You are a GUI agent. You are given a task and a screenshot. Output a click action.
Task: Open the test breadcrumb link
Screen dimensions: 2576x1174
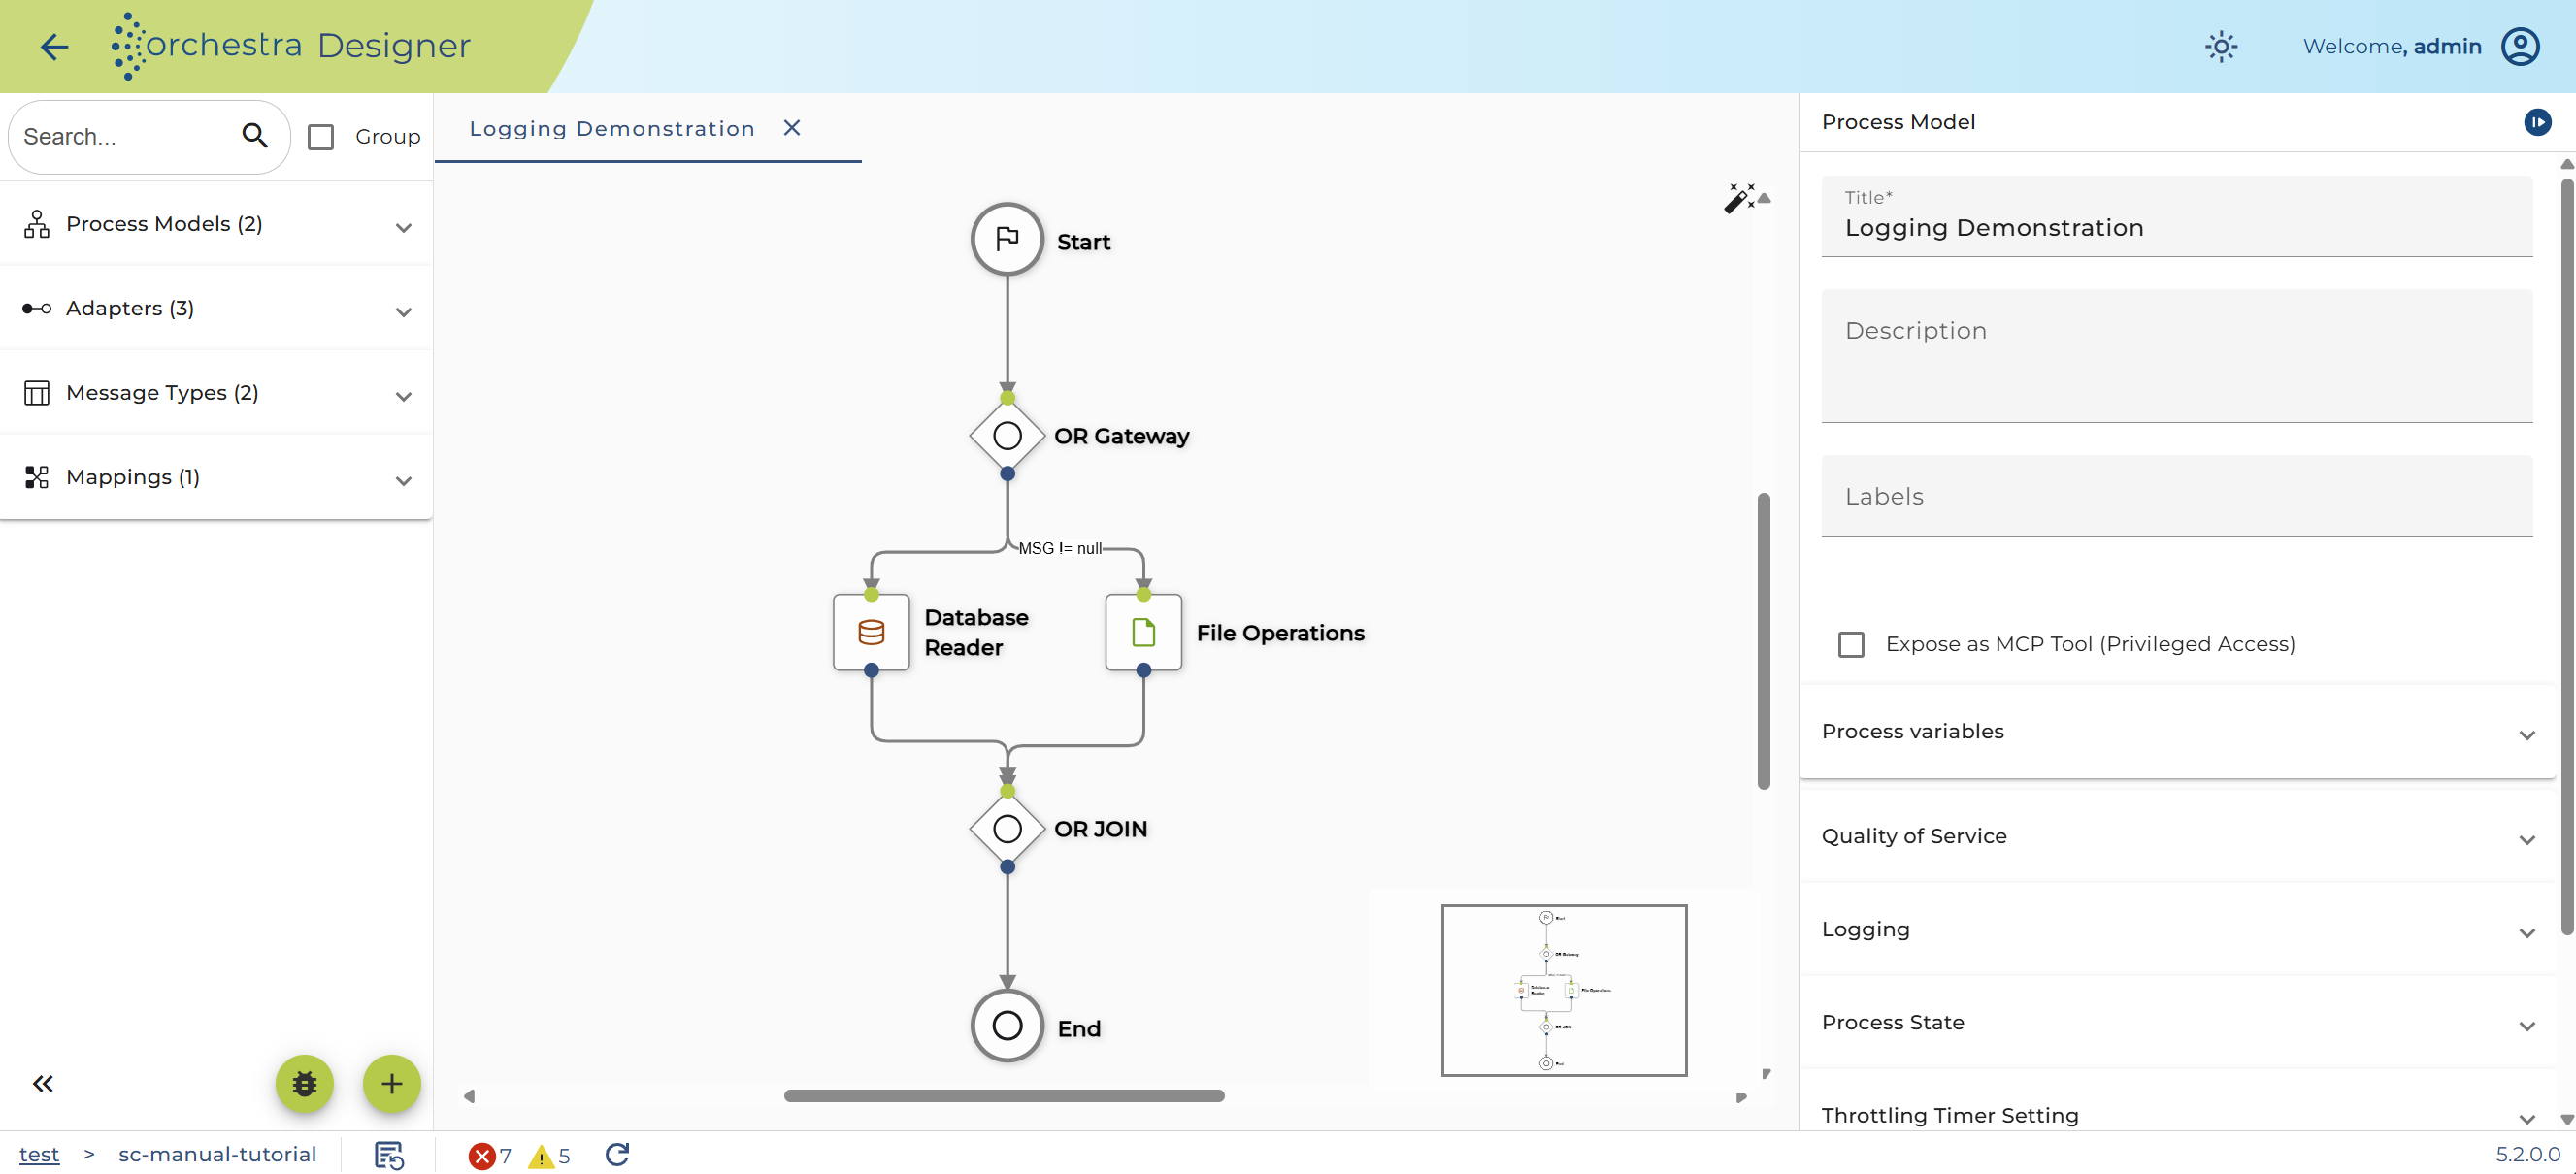[39, 1154]
